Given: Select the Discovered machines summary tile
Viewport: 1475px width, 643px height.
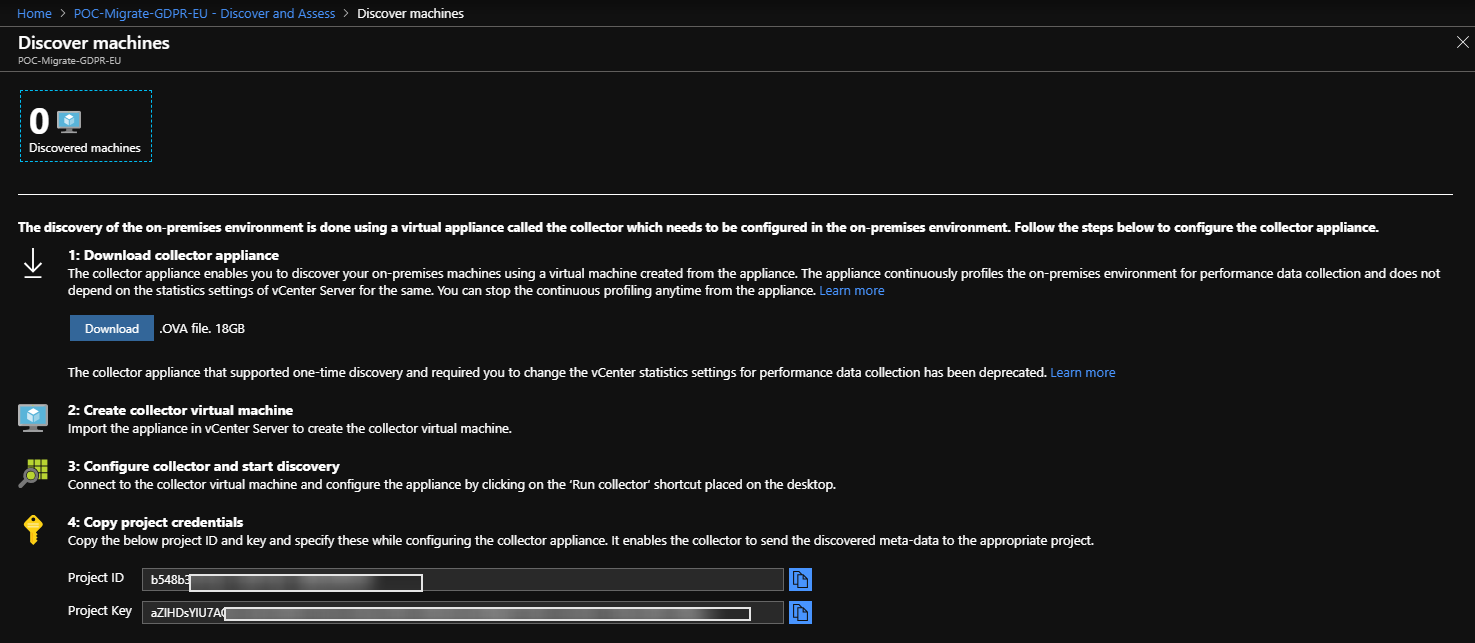Looking at the screenshot, I should coord(86,126).
